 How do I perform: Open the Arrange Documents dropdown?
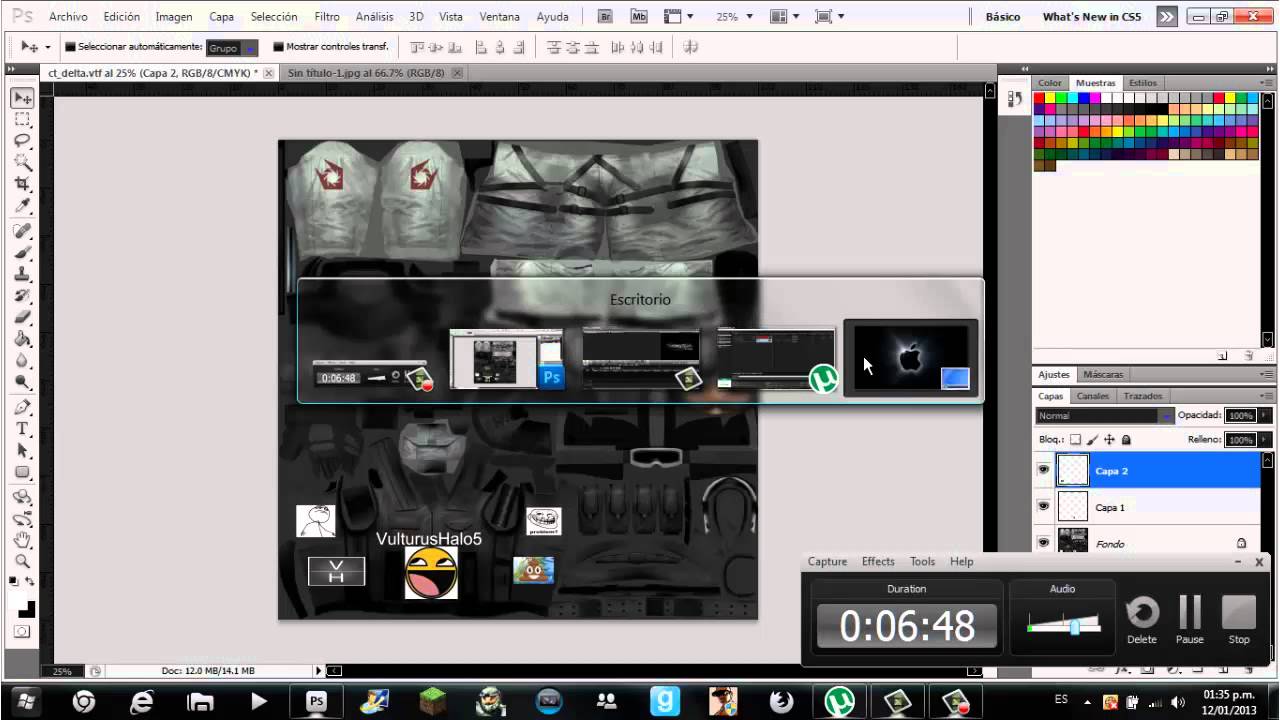coord(785,17)
